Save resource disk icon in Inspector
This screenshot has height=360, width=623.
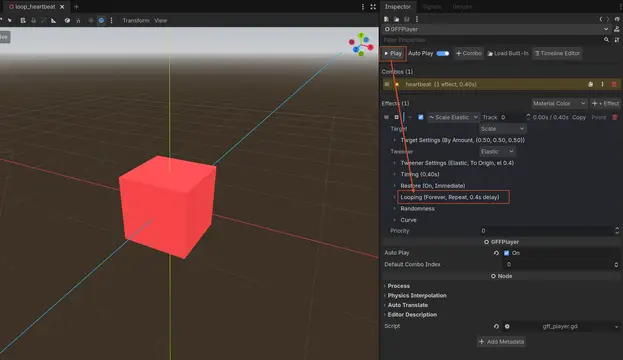406,19
